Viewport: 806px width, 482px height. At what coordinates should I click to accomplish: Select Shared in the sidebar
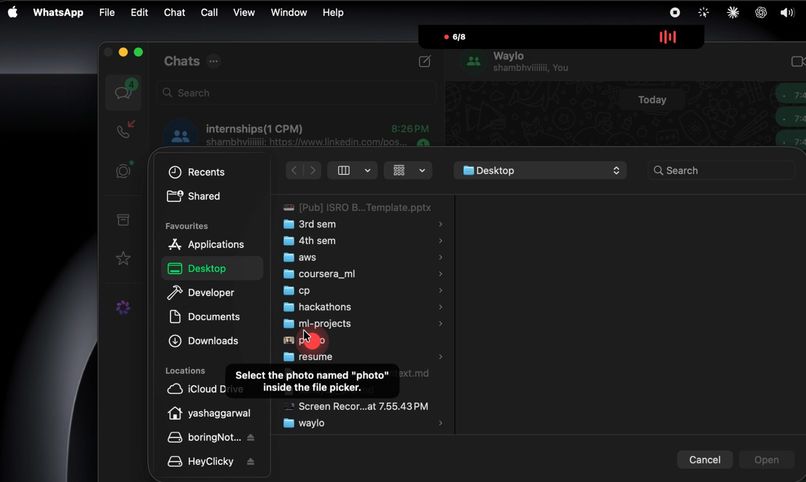(x=212, y=196)
